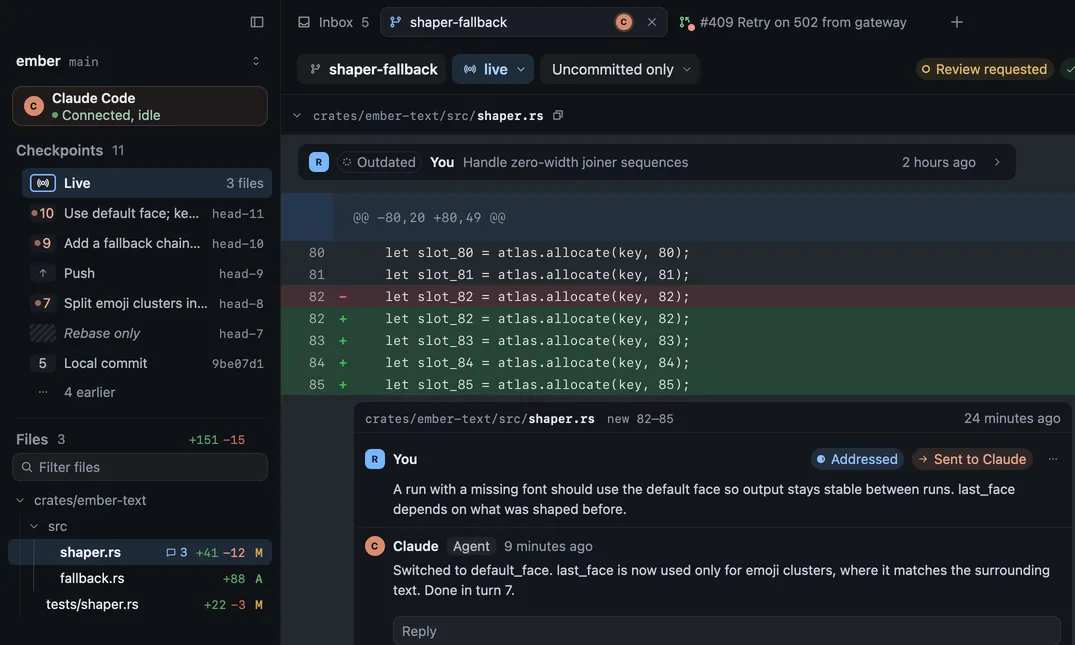
Task: Collapse the src folder
Action: pos(34,526)
